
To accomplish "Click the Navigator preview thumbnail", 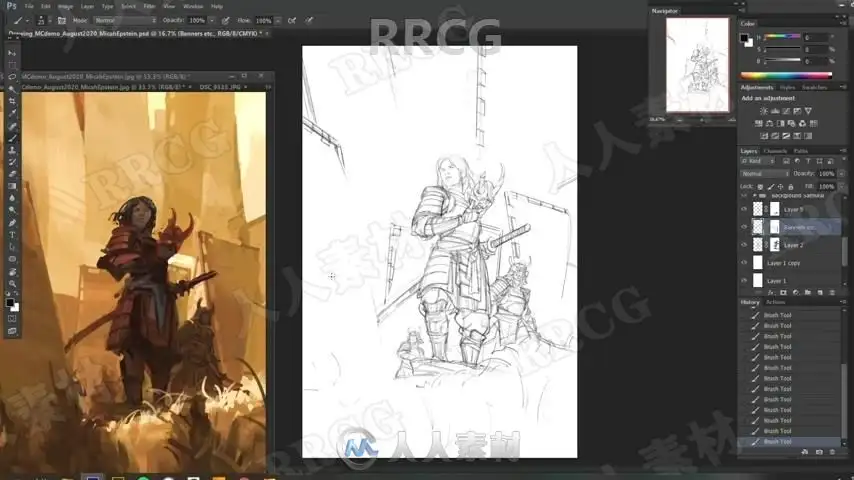I will point(697,65).
